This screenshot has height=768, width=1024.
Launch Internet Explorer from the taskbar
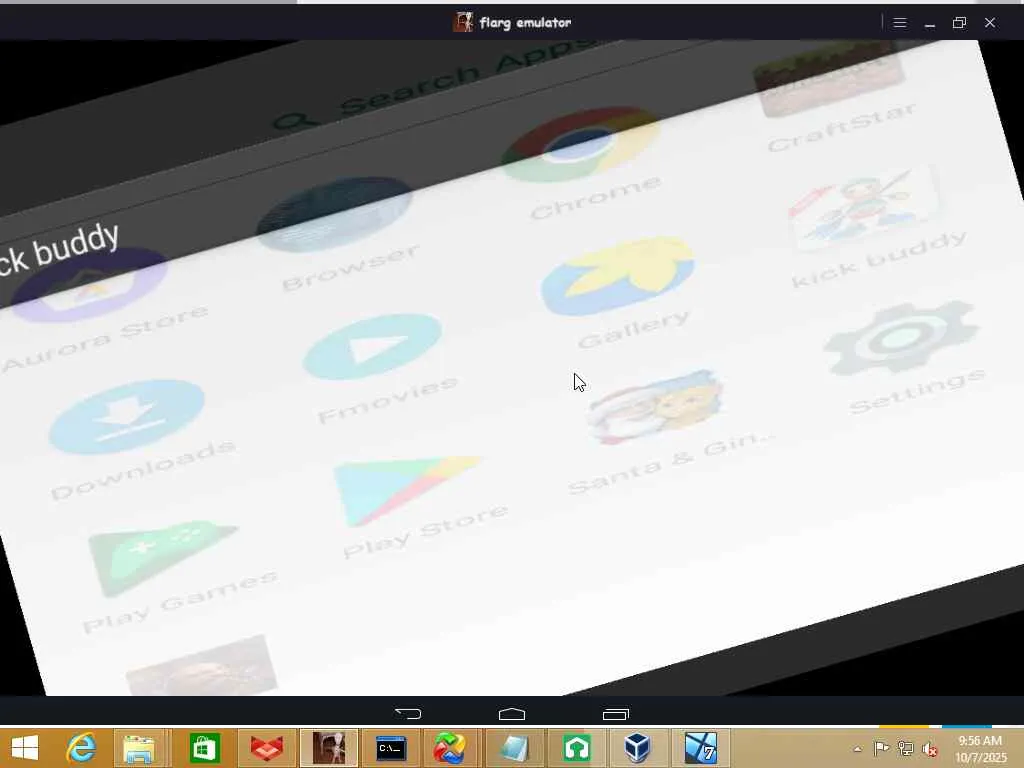(82, 748)
